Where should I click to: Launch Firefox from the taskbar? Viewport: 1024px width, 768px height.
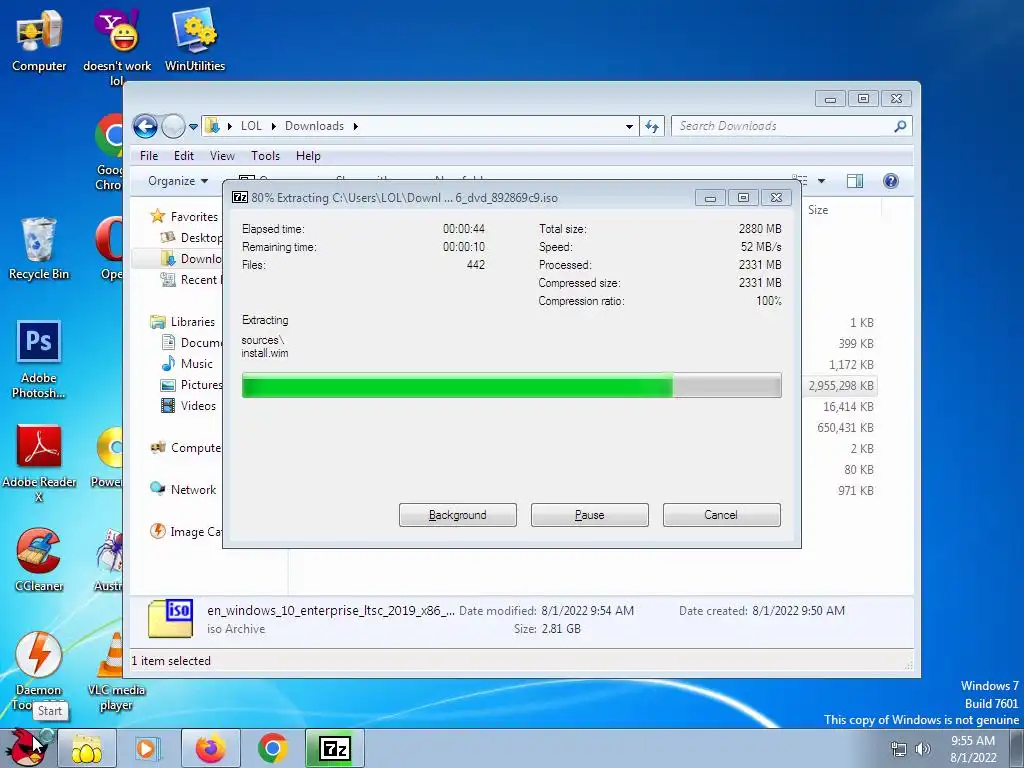[210, 748]
